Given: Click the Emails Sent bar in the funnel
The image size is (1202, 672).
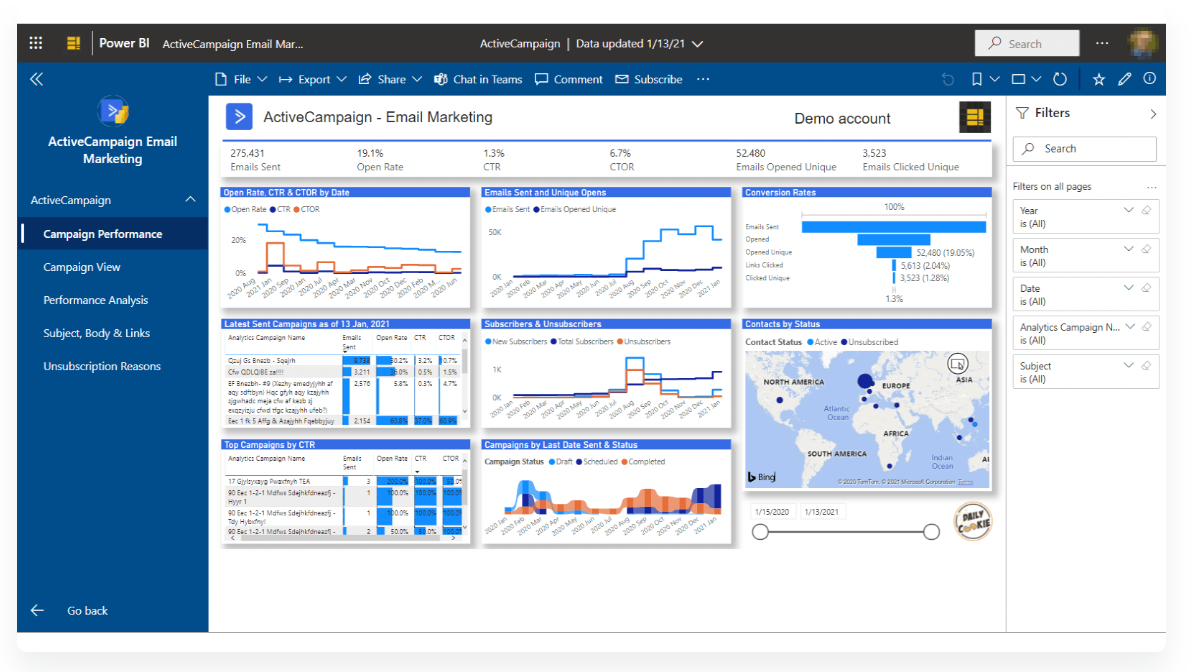Looking at the screenshot, I should click(x=894, y=227).
